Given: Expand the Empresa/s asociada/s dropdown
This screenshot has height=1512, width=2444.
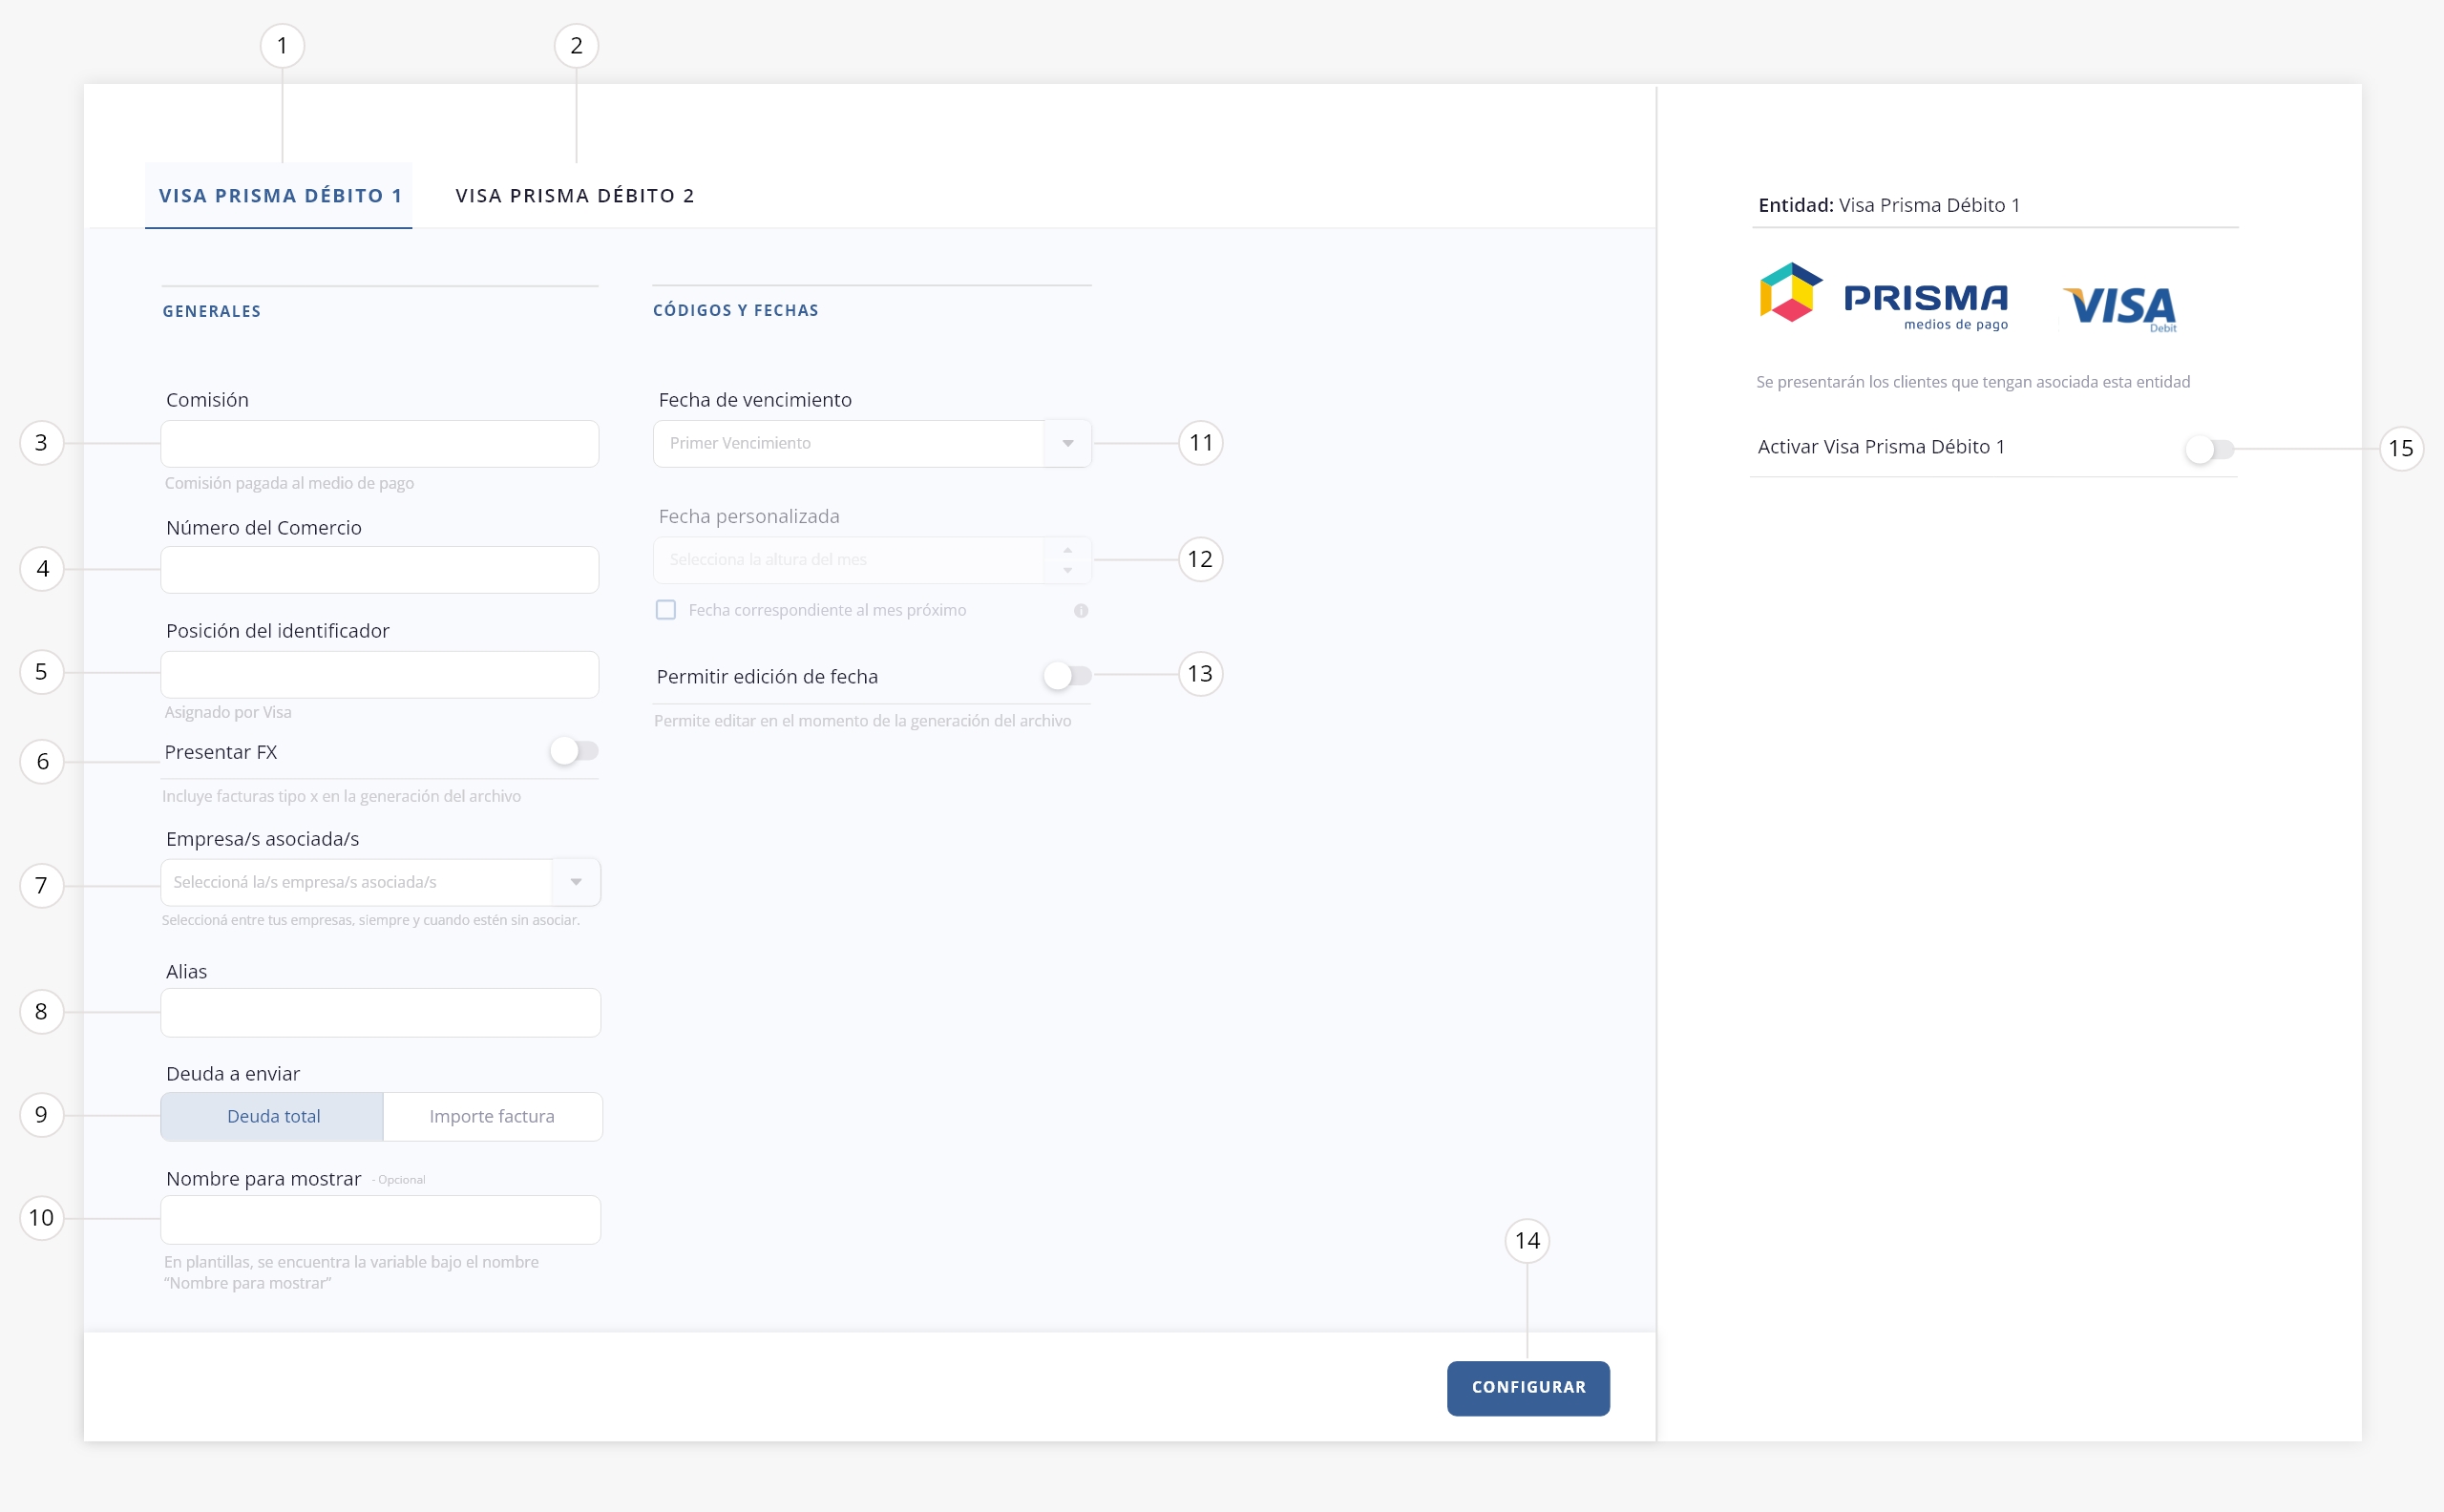Looking at the screenshot, I should coord(380,882).
